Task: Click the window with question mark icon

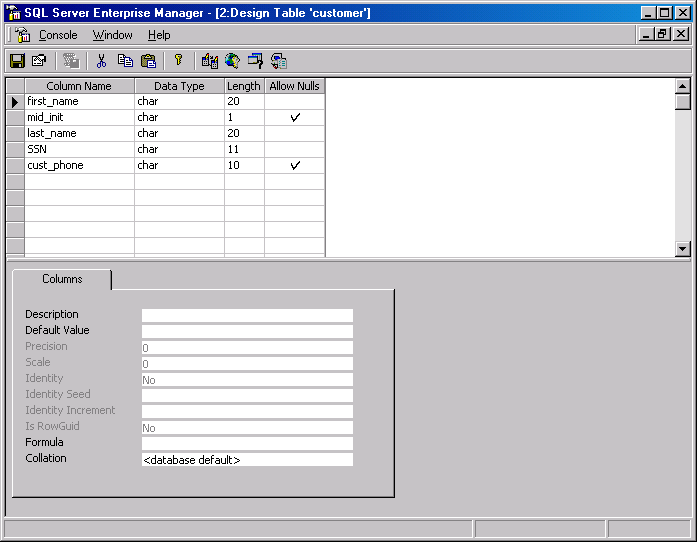Action: 255,61
